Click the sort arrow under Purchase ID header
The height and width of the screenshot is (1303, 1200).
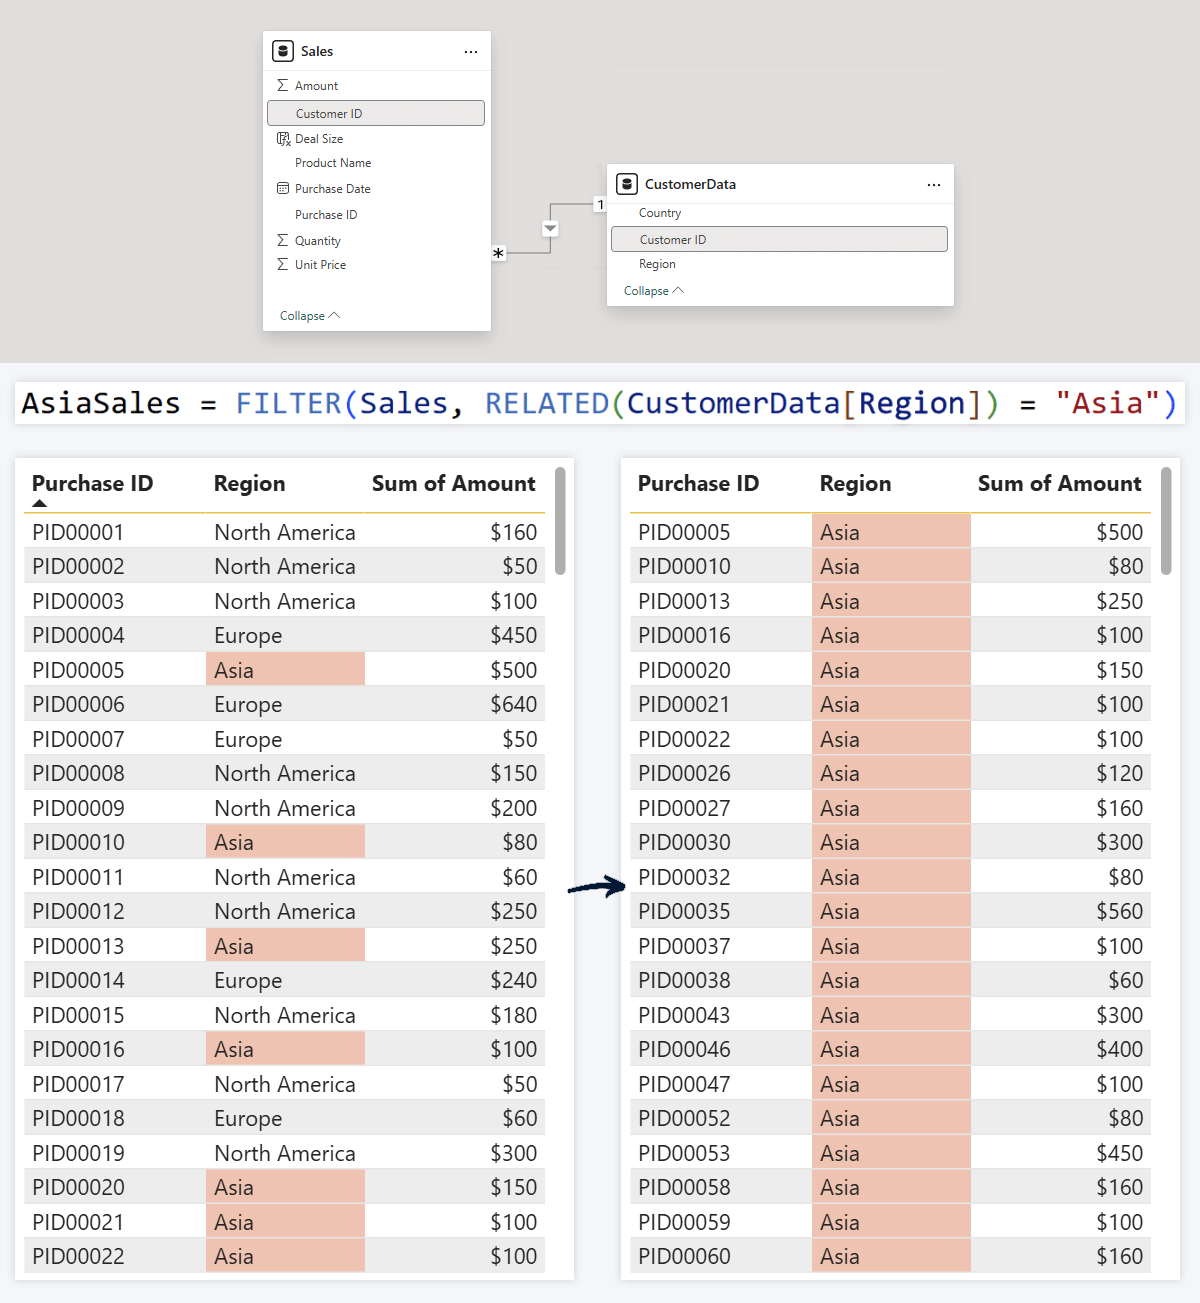(x=40, y=504)
